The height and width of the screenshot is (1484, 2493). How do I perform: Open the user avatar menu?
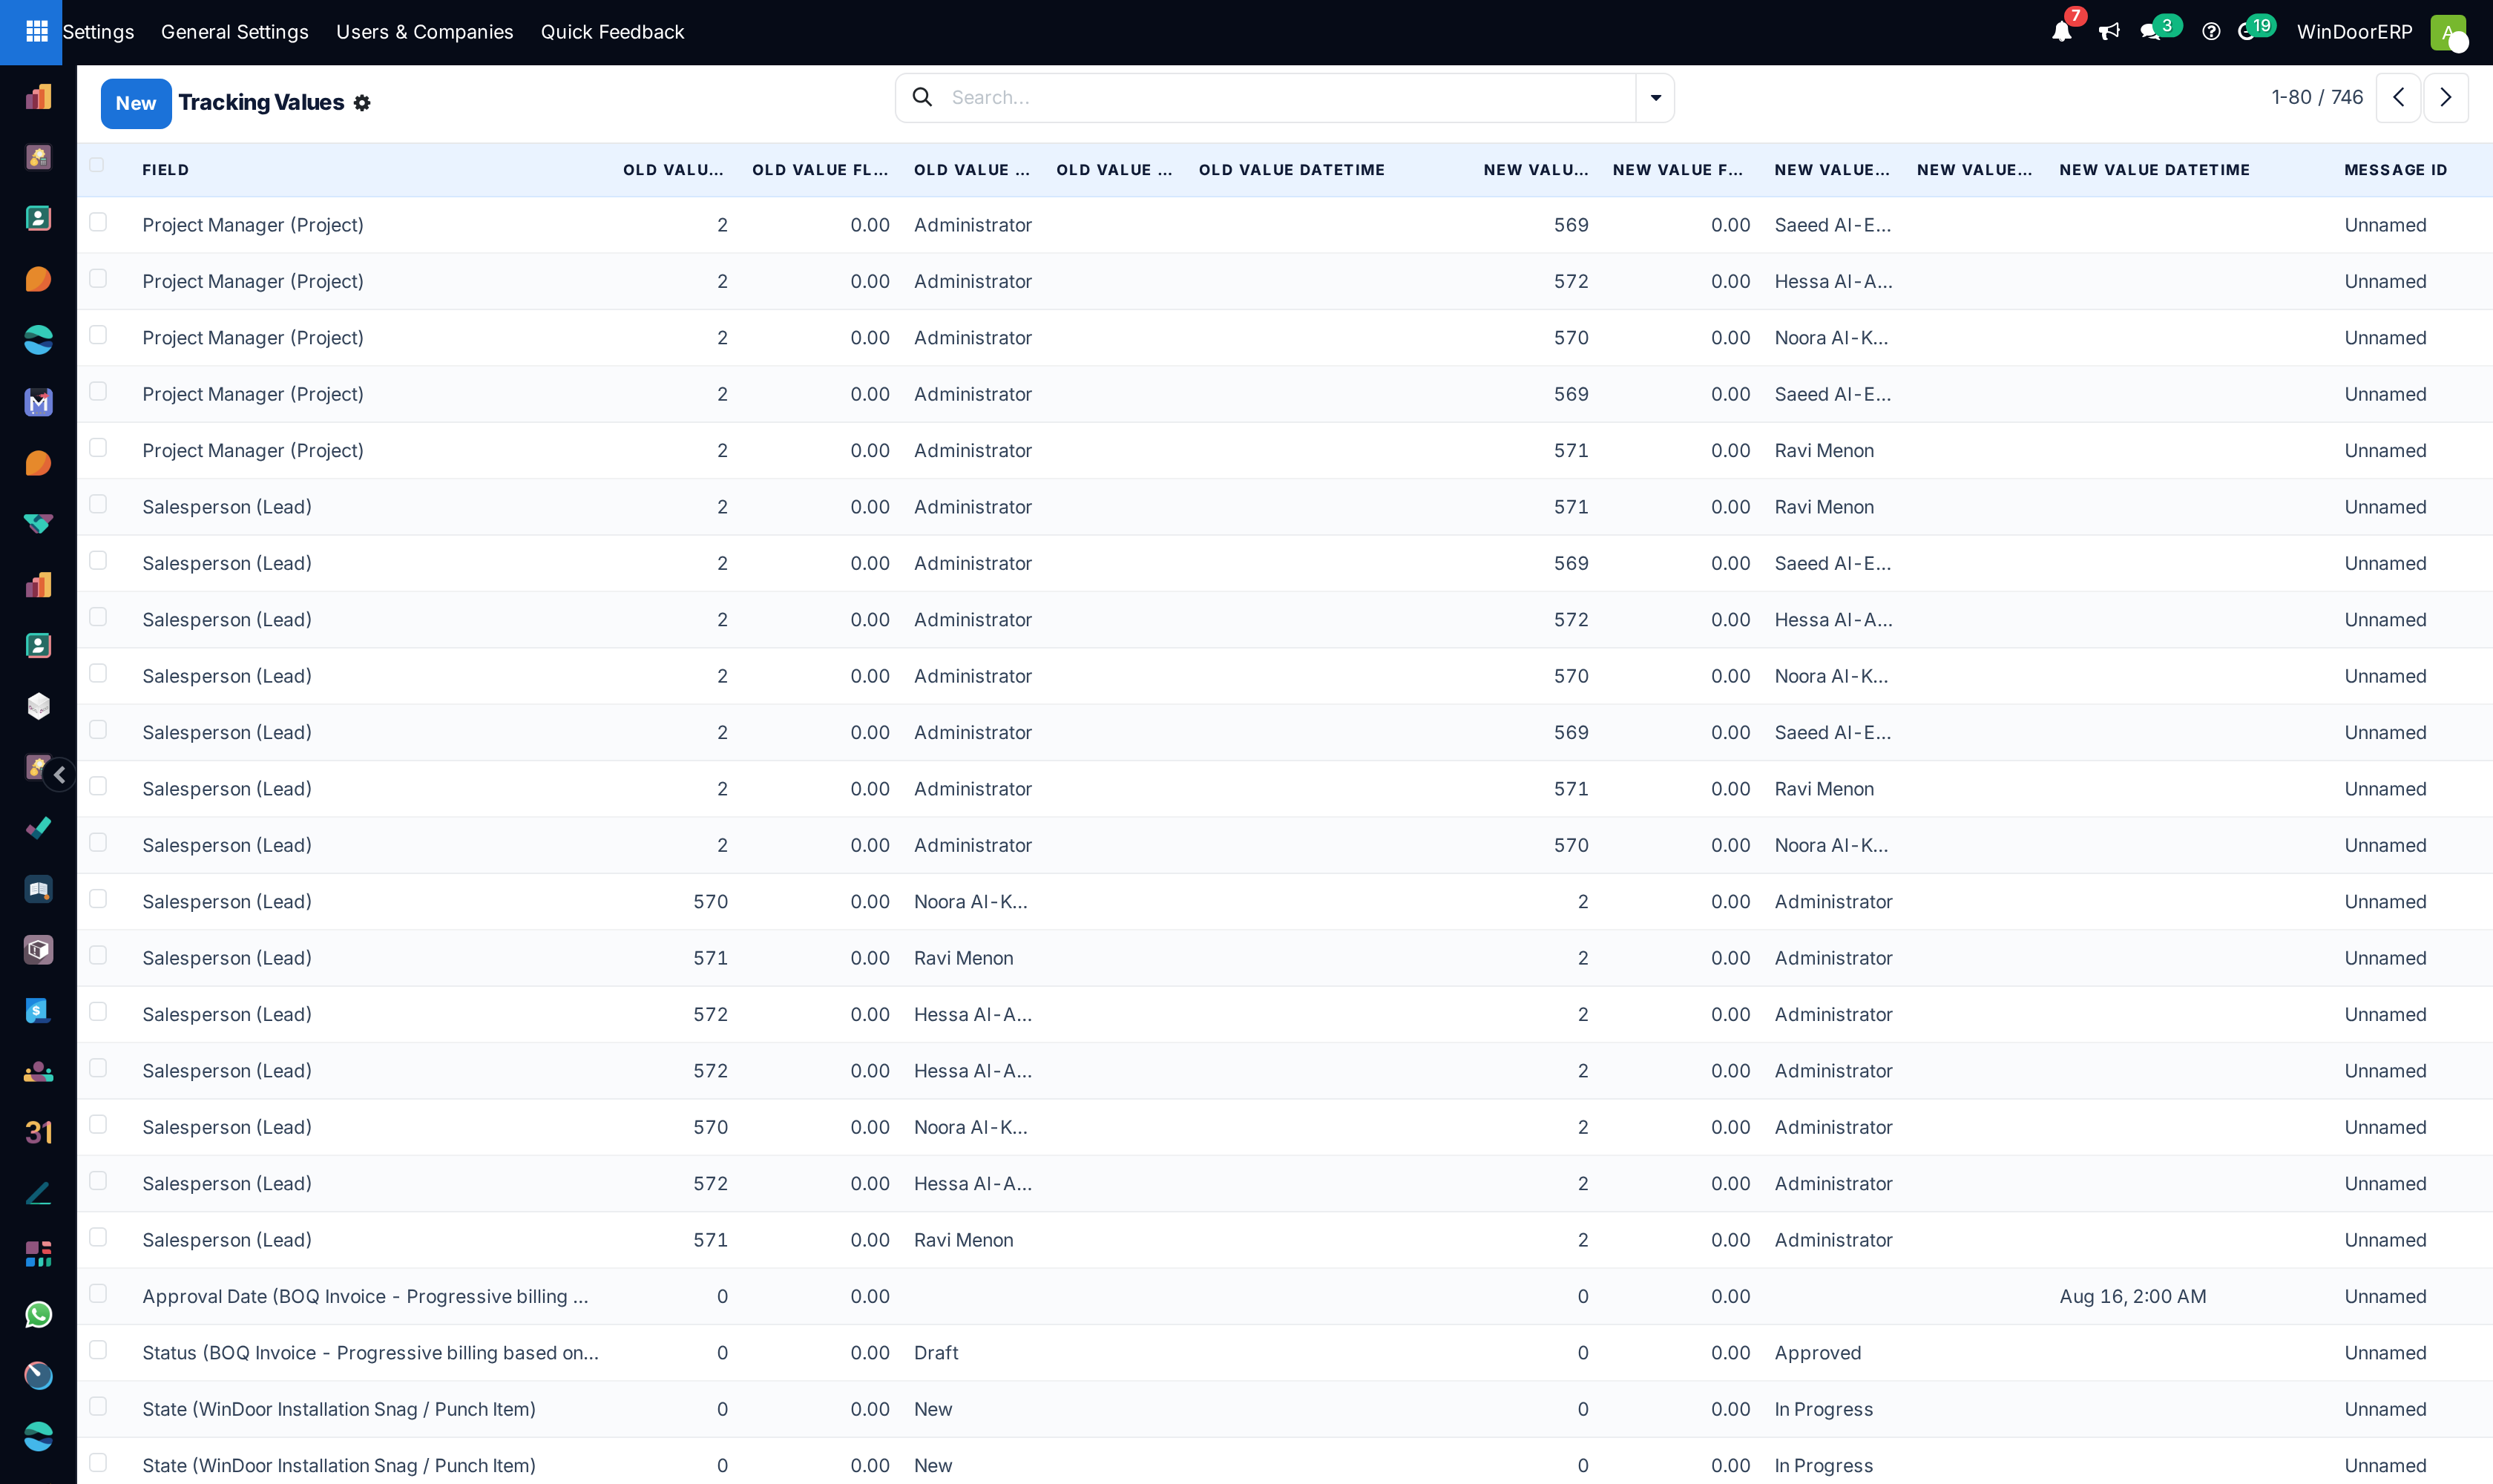pyautogui.click(x=2448, y=31)
